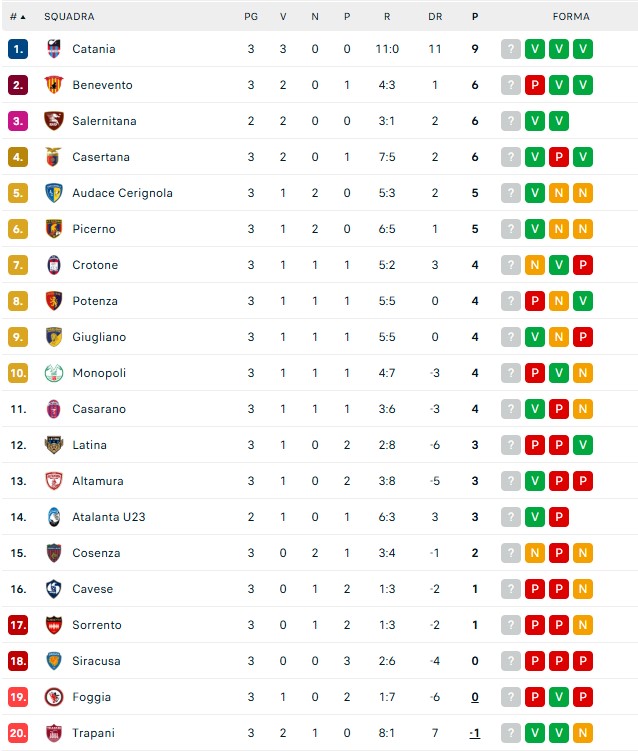
Task: Sort standings by the PG column header
Action: coord(251,17)
